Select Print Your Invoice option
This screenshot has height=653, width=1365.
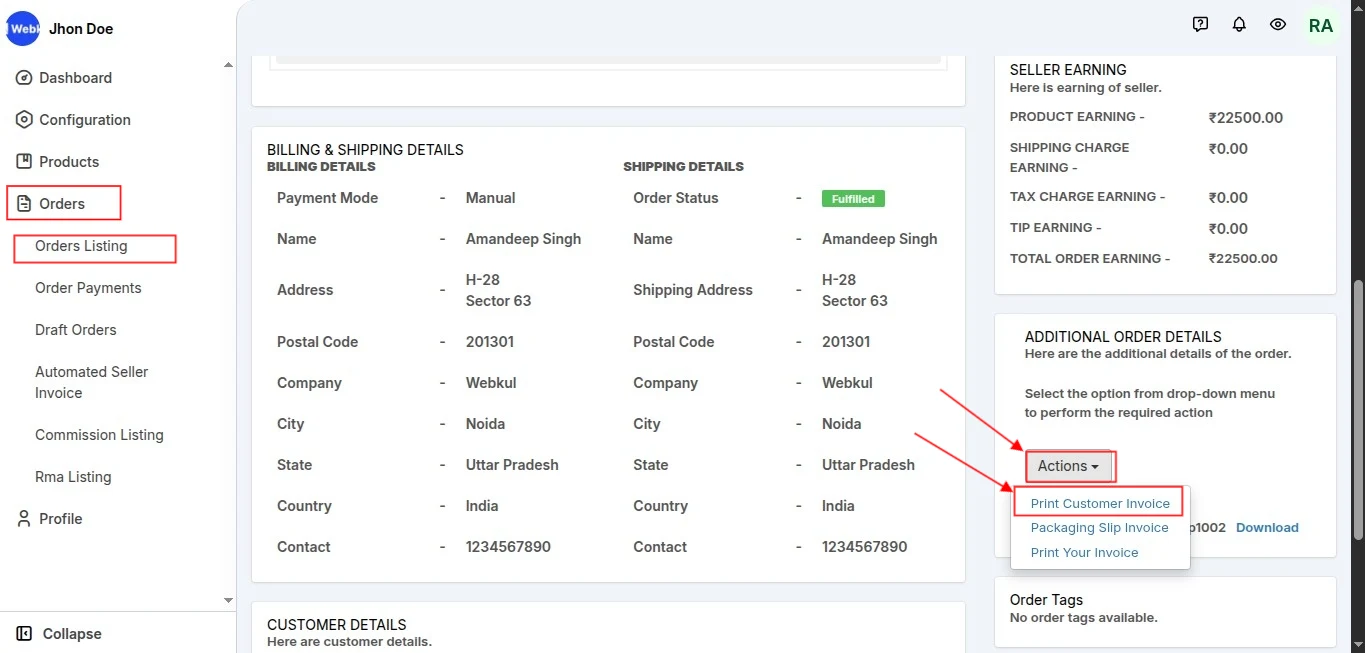[1084, 553]
